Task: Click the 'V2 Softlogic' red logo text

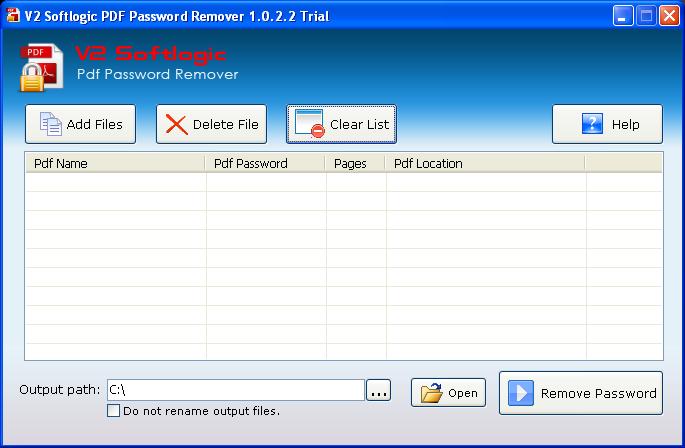Action: [151, 54]
